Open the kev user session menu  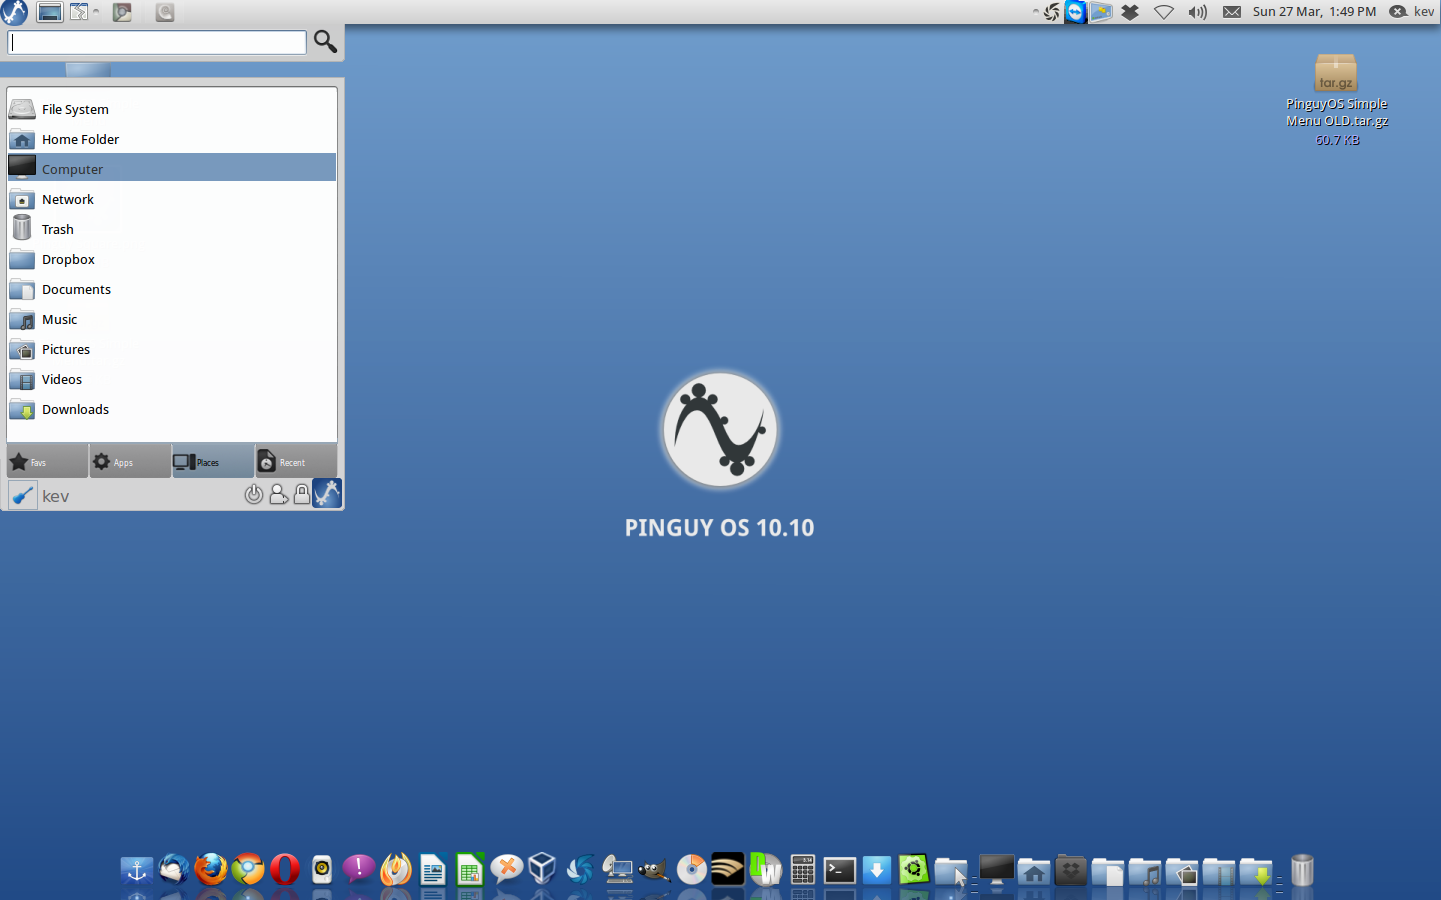pyautogui.click(x=1412, y=12)
